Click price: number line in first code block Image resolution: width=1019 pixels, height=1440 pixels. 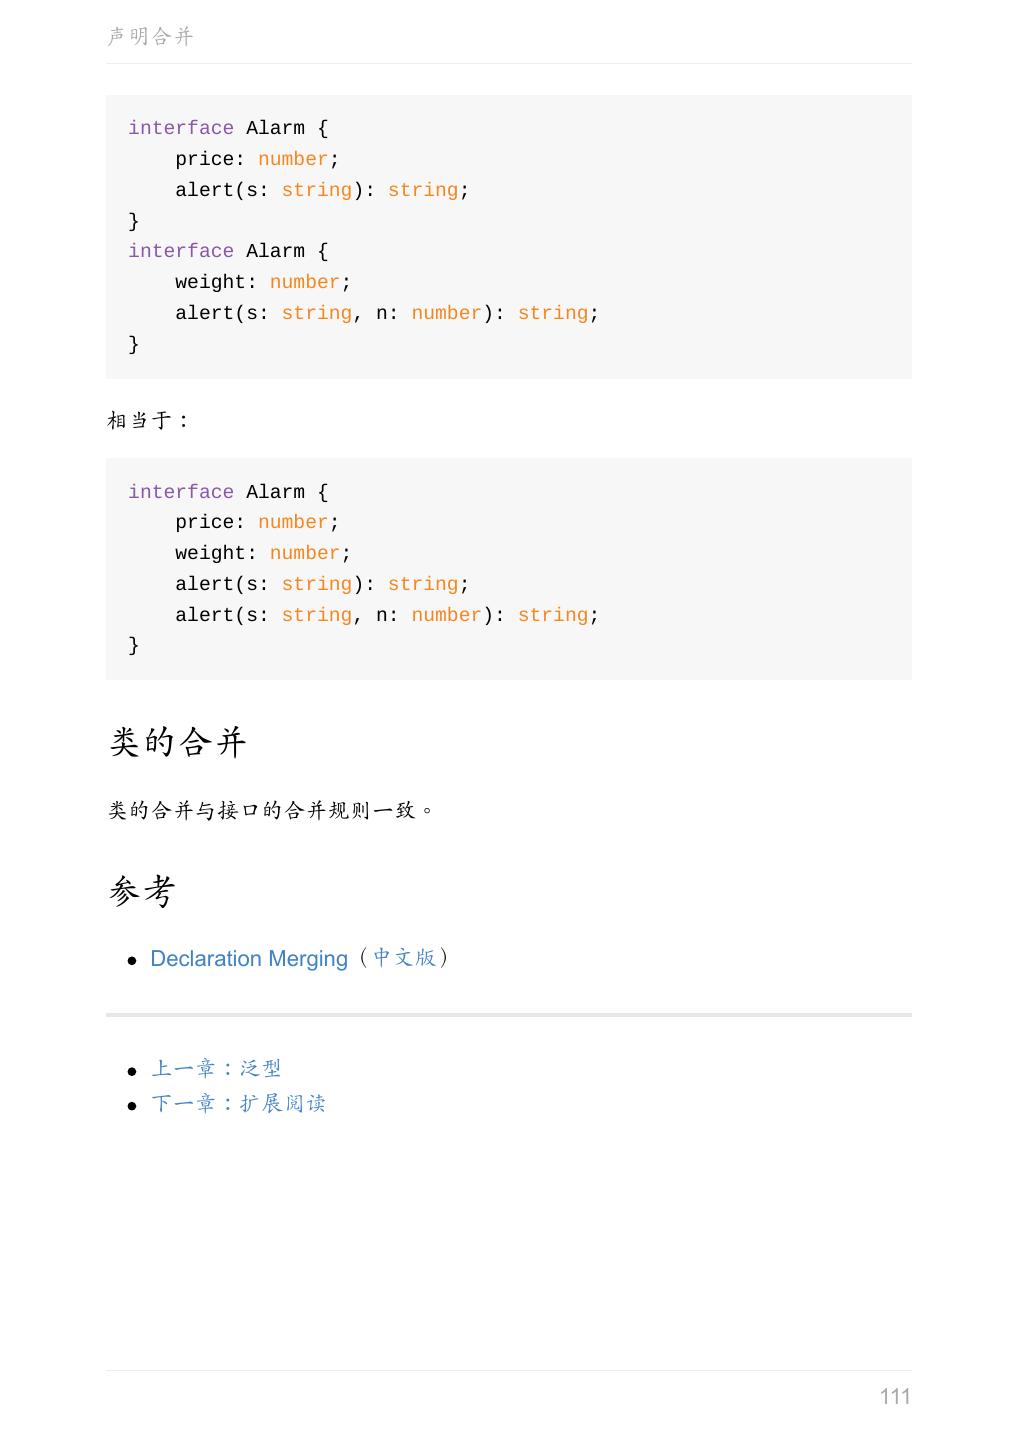click(x=257, y=160)
